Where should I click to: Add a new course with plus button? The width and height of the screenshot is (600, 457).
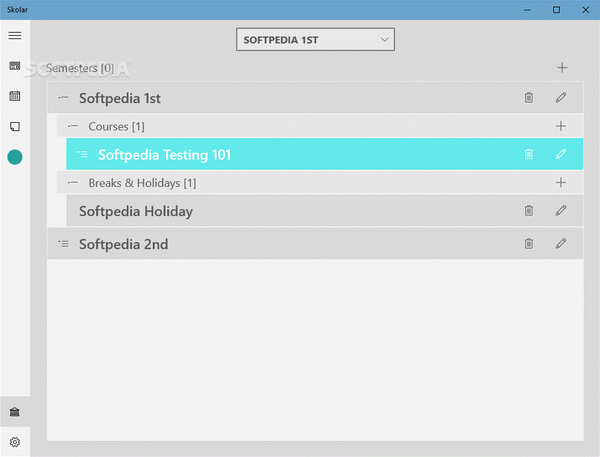pos(561,126)
